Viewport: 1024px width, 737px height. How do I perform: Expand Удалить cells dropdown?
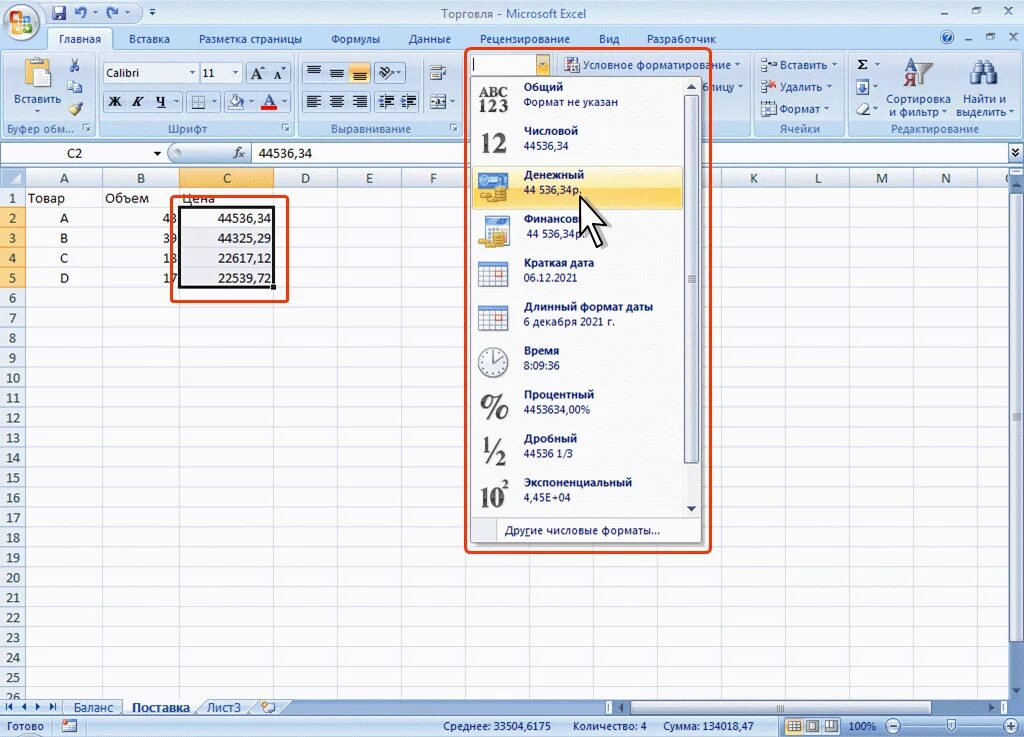tap(829, 87)
